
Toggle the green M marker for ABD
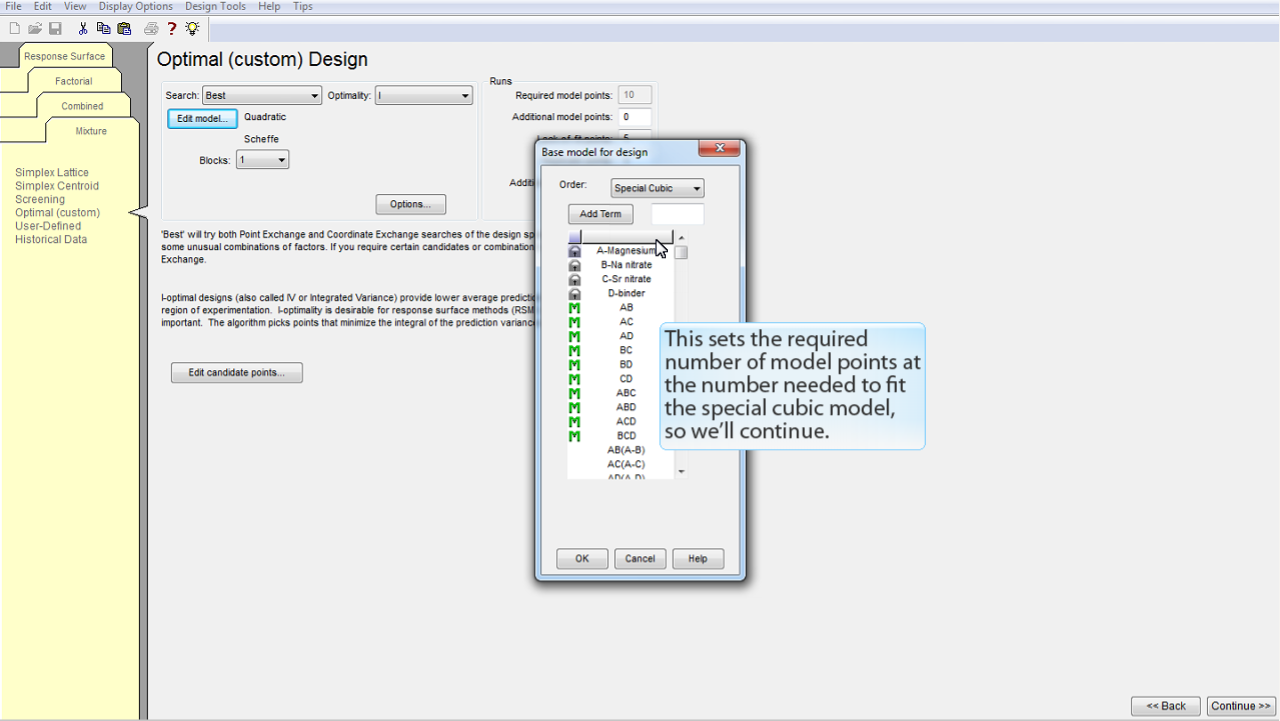(x=575, y=408)
